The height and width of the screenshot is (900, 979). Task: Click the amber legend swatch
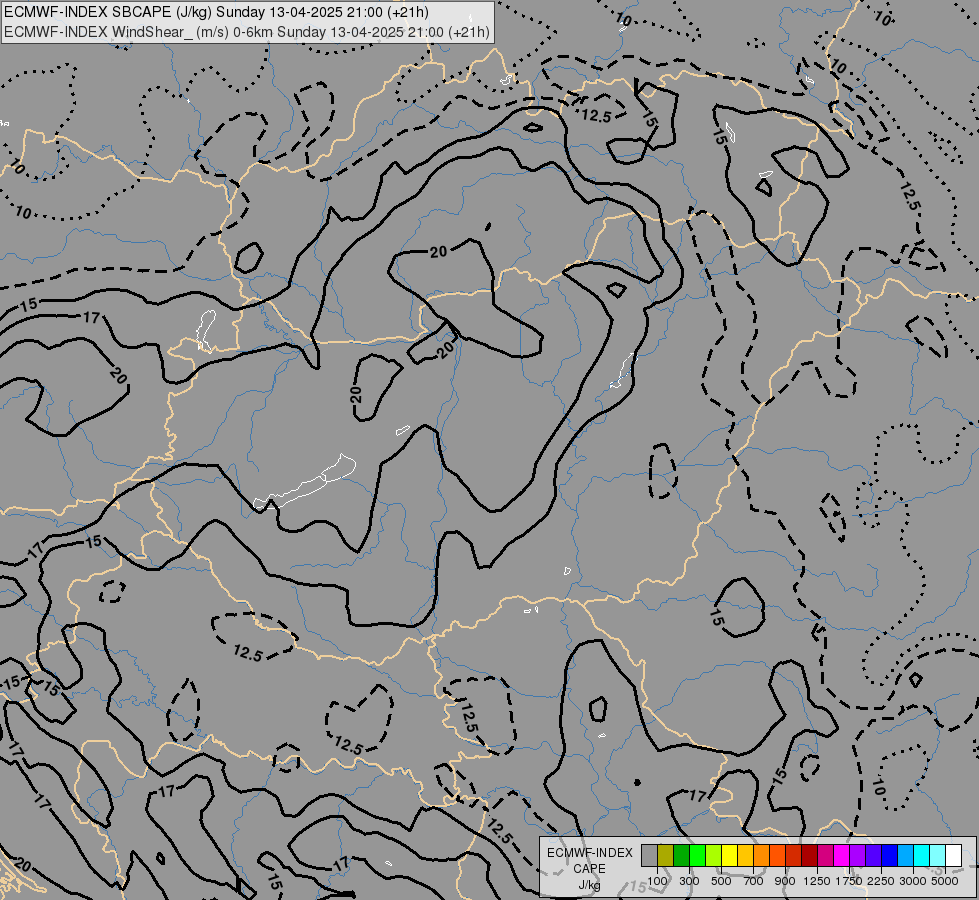coord(745,856)
